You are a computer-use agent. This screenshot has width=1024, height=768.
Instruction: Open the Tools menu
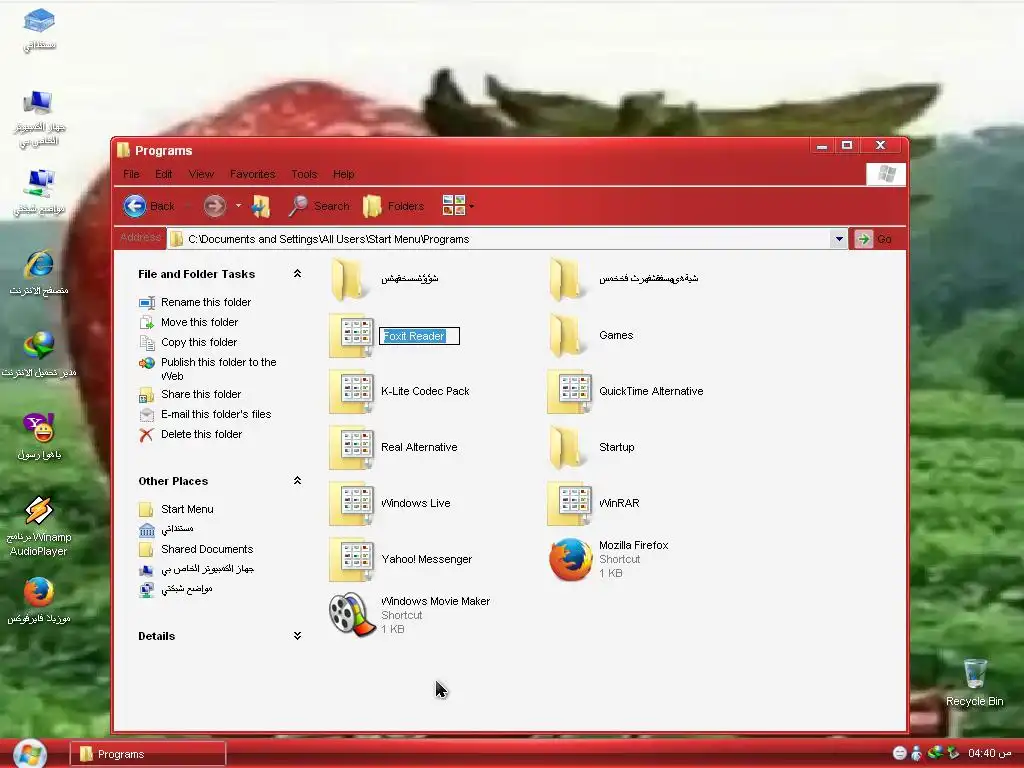304,174
